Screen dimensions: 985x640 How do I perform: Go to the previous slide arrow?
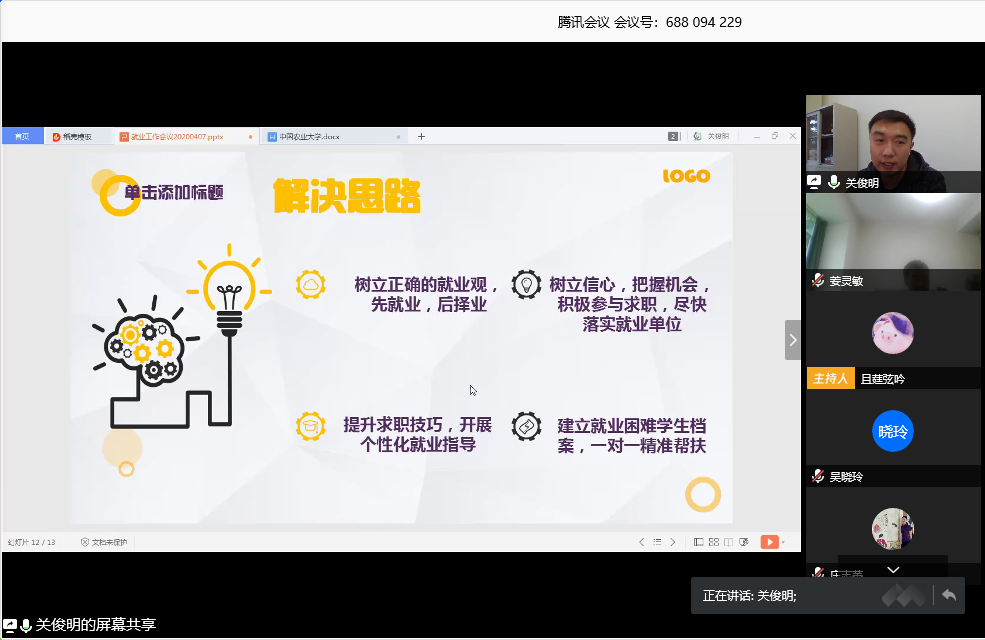641,542
